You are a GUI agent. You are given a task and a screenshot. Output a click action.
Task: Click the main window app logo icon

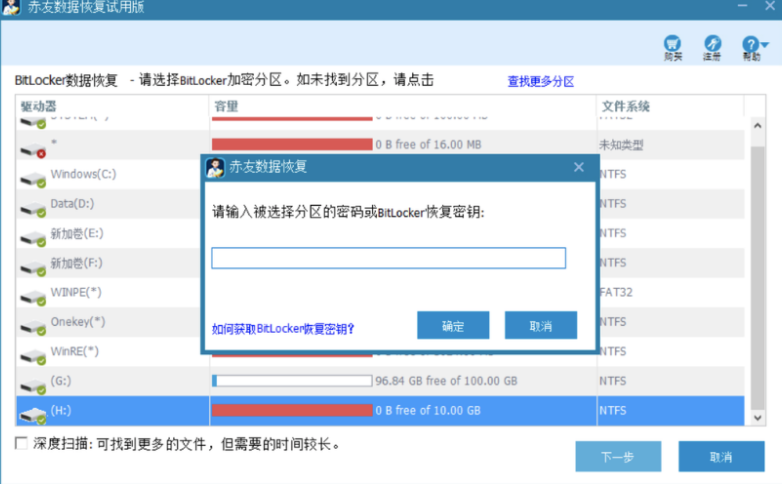[11, 7]
